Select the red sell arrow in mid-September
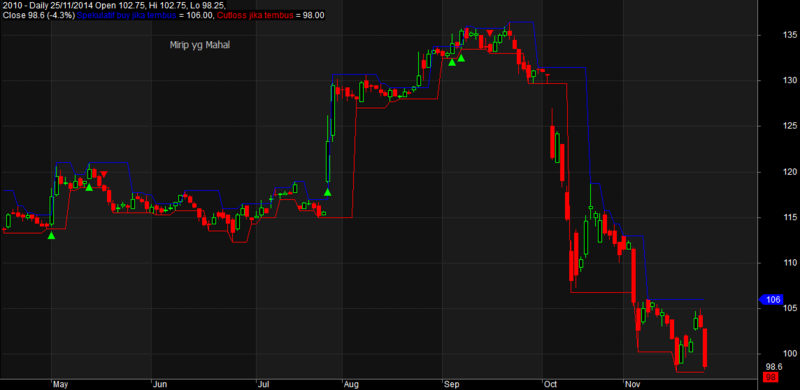 coord(490,33)
